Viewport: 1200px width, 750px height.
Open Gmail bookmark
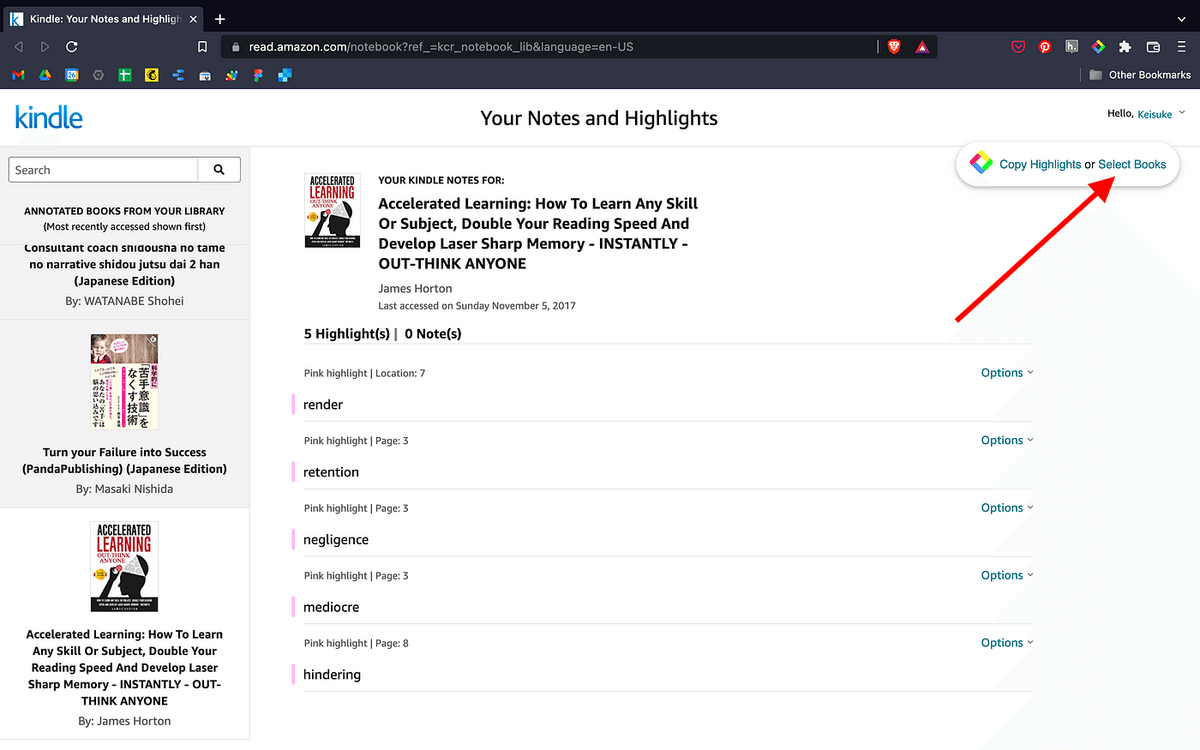tap(18, 75)
